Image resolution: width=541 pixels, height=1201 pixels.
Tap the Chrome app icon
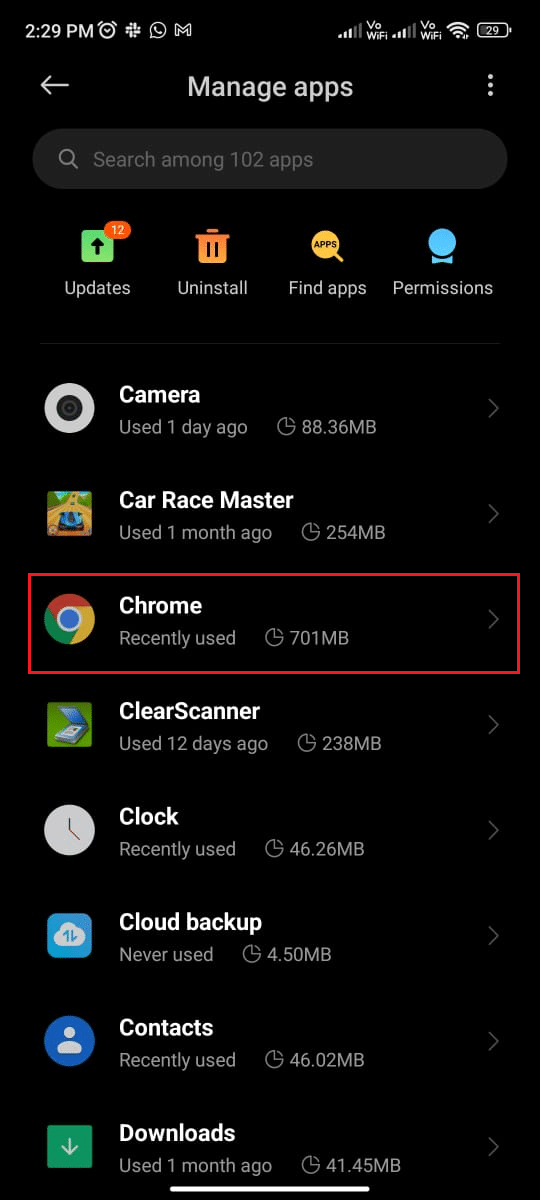point(69,620)
